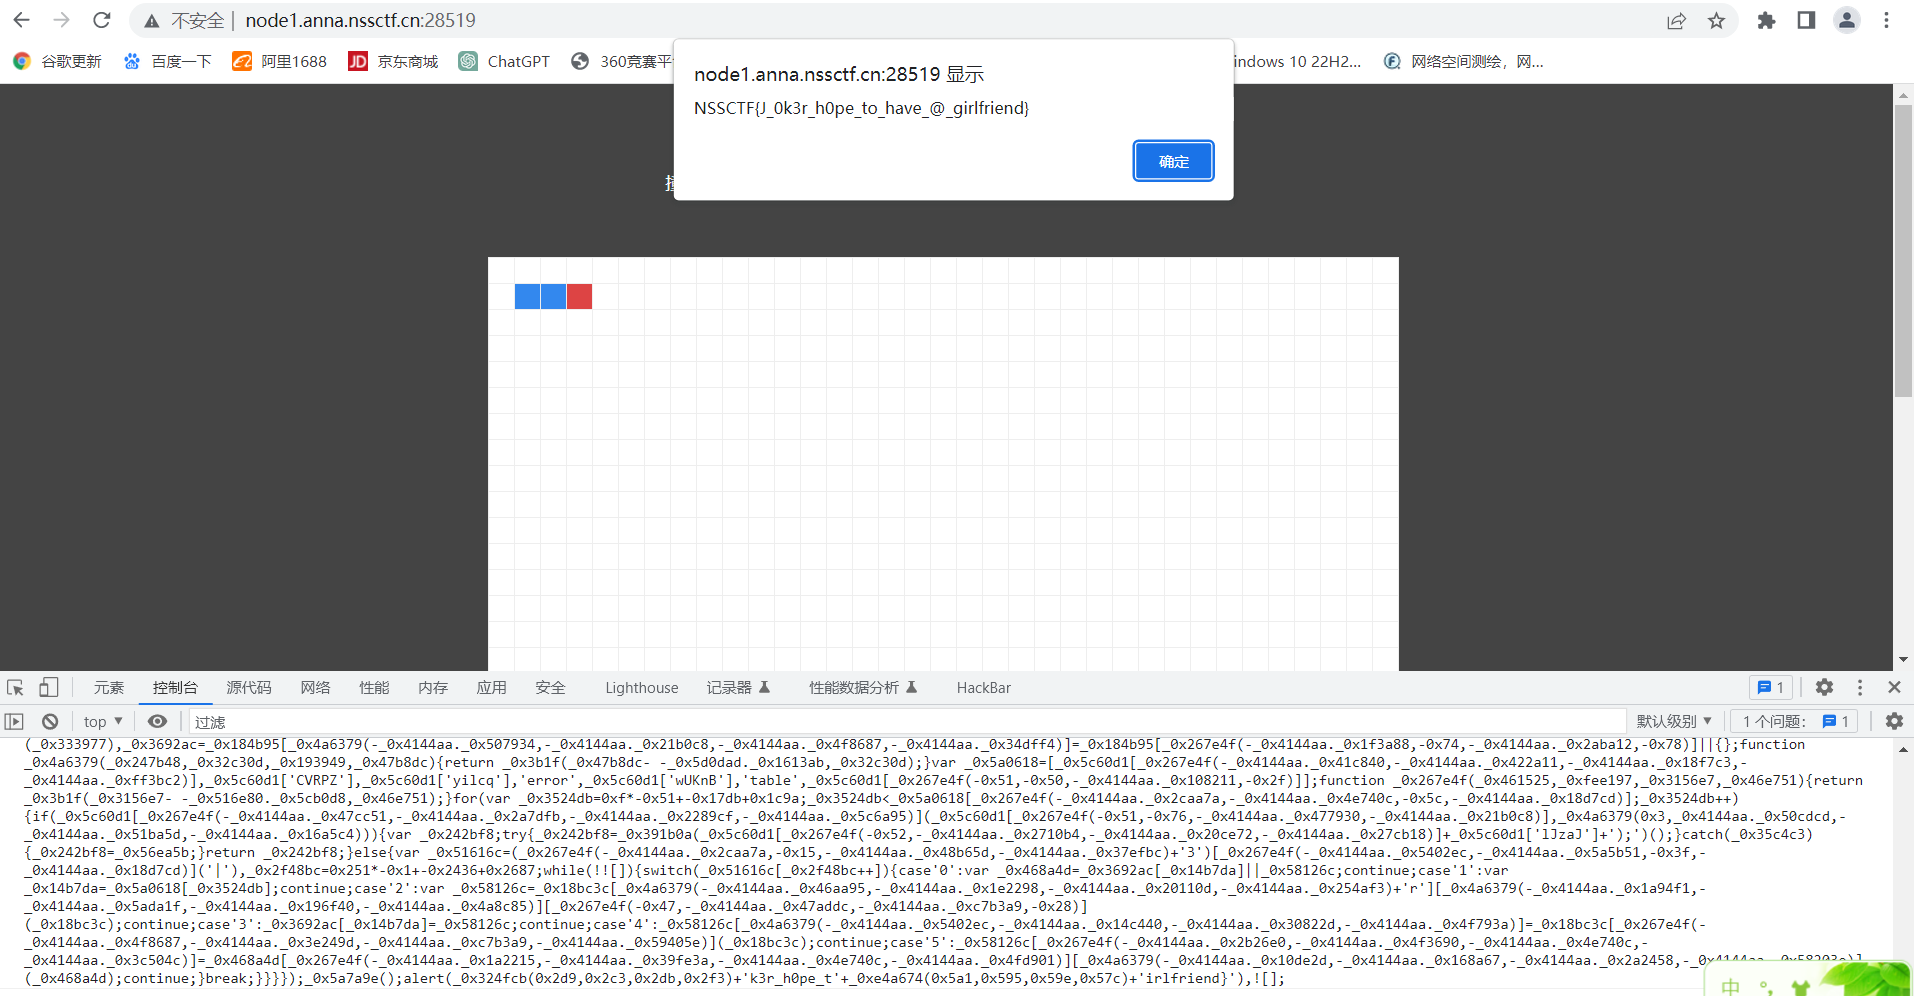The height and width of the screenshot is (996, 1914).
Task: Switch to the 网络 tab
Action: [x=315, y=688]
